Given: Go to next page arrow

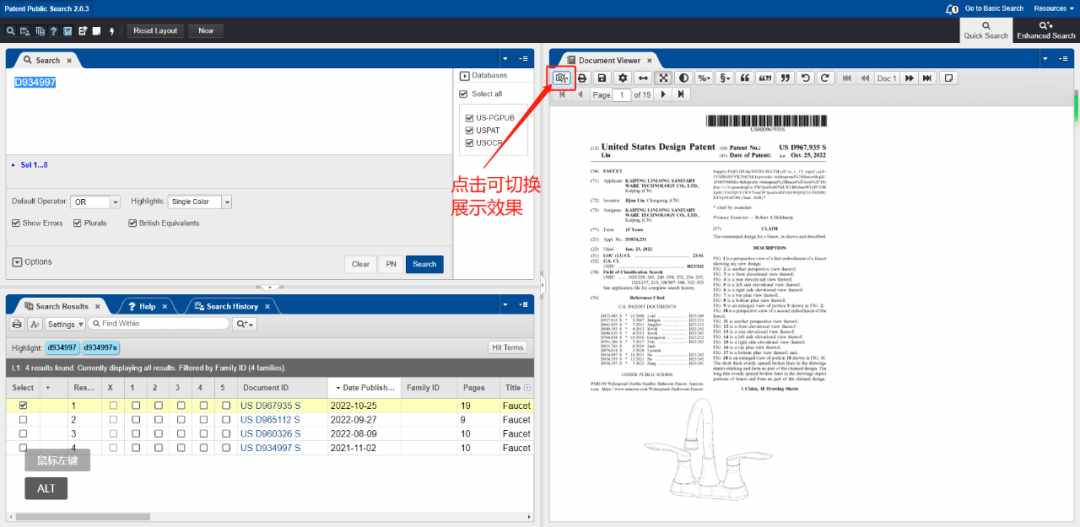Looking at the screenshot, I should pyautogui.click(x=663, y=94).
